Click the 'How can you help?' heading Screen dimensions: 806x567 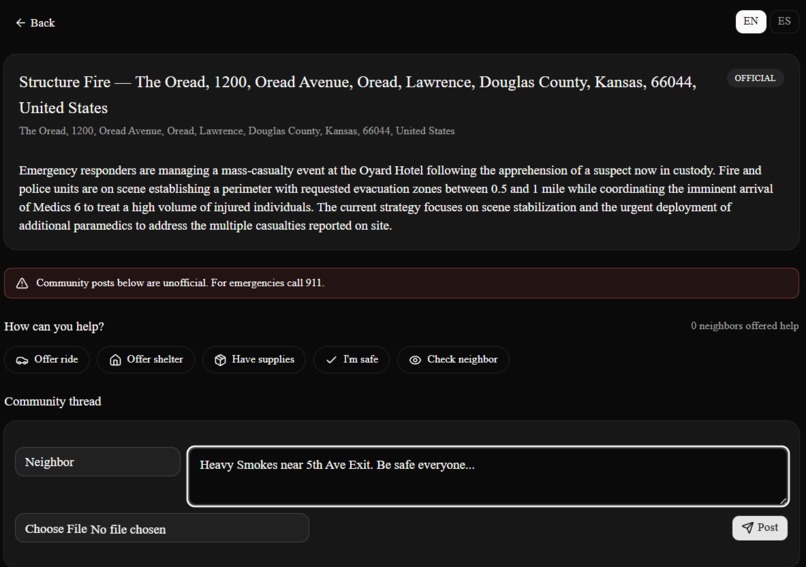coord(54,326)
